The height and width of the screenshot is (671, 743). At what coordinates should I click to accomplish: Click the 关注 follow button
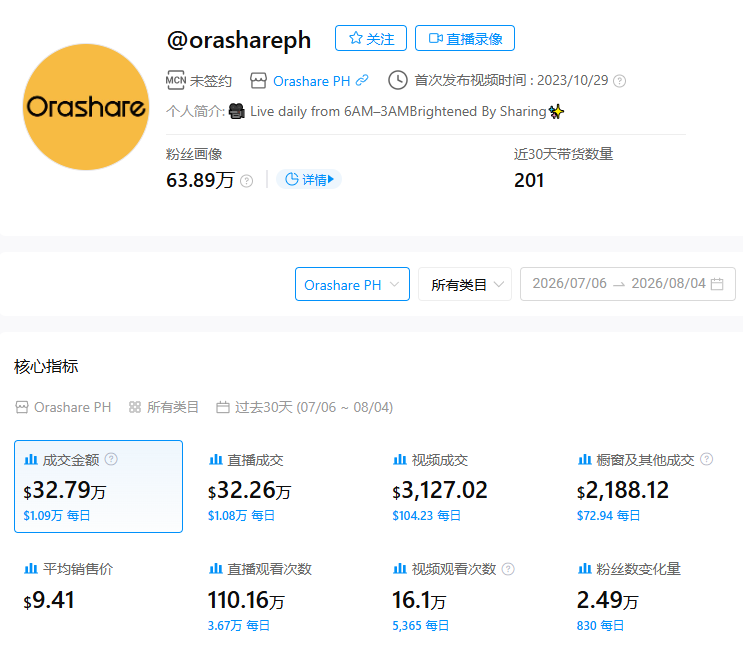(371, 38)
